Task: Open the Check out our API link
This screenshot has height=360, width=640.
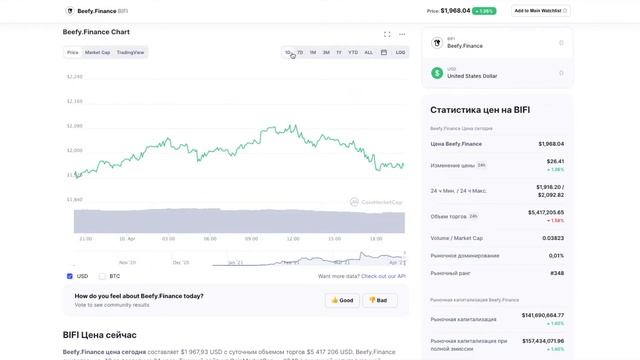Action: [x=383, y=276]
